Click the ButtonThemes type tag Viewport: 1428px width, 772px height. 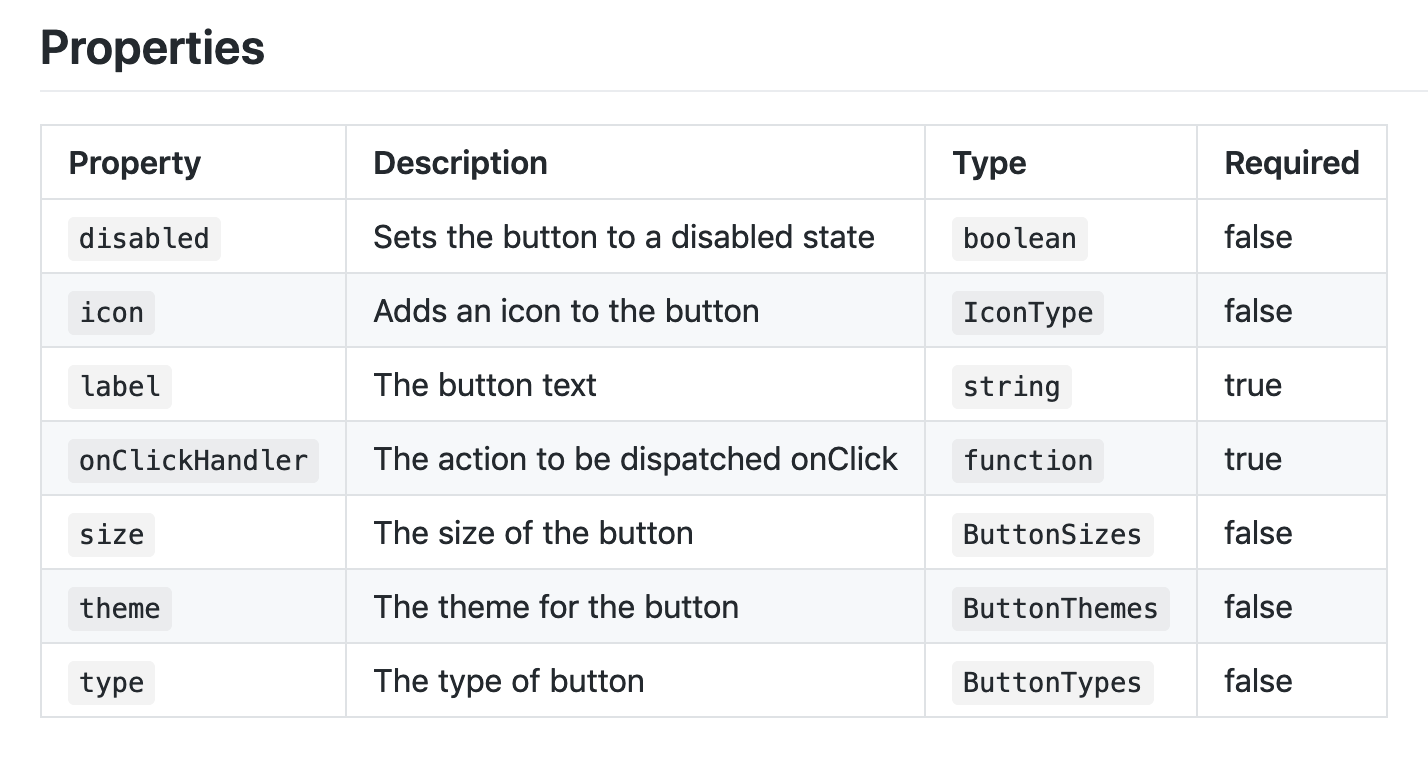[x=1060, y=609]
